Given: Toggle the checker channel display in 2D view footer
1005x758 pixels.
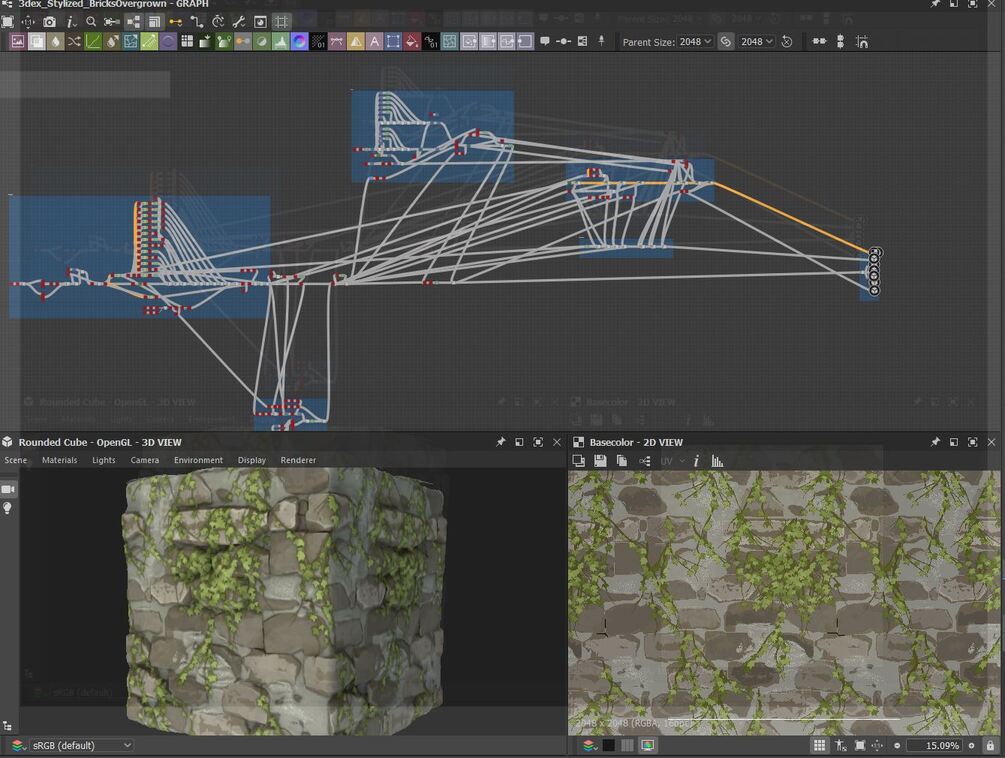Looking at the screenshot, I should [x=627, y=745].
